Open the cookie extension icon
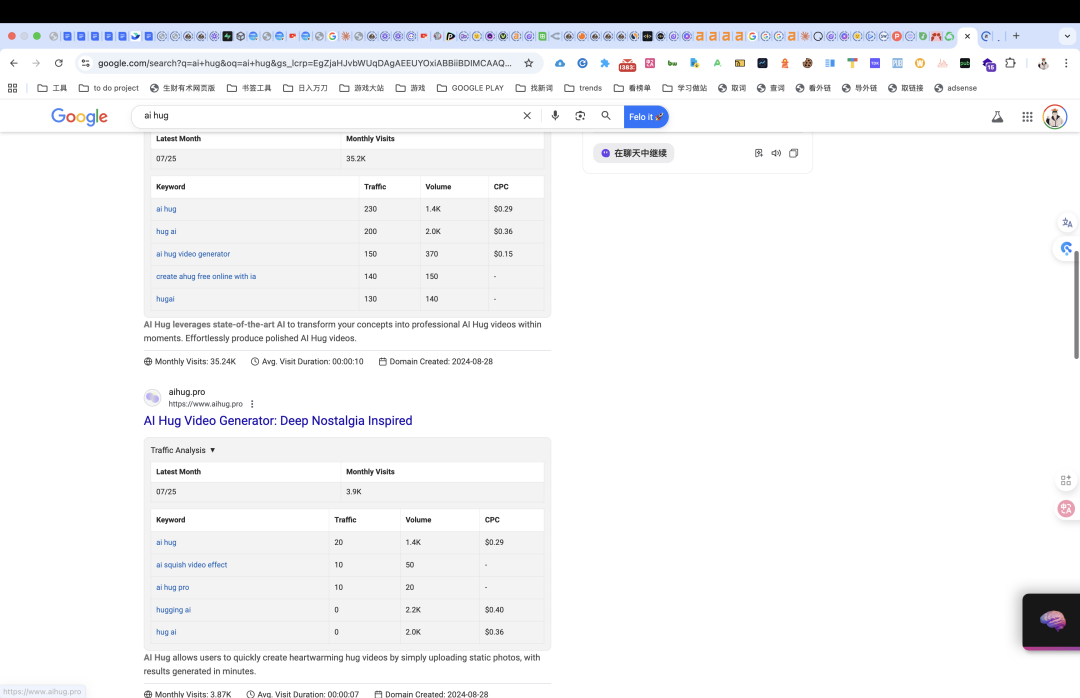Viewport: 1080px width, 698px height. click(807, 63)
